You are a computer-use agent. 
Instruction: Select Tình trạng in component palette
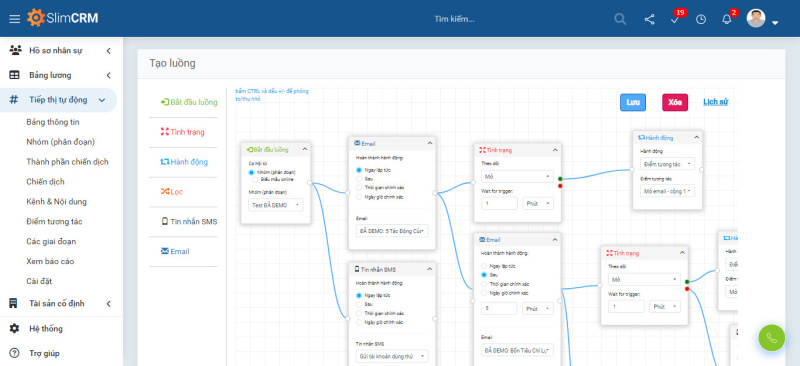(x=182, y=132)
